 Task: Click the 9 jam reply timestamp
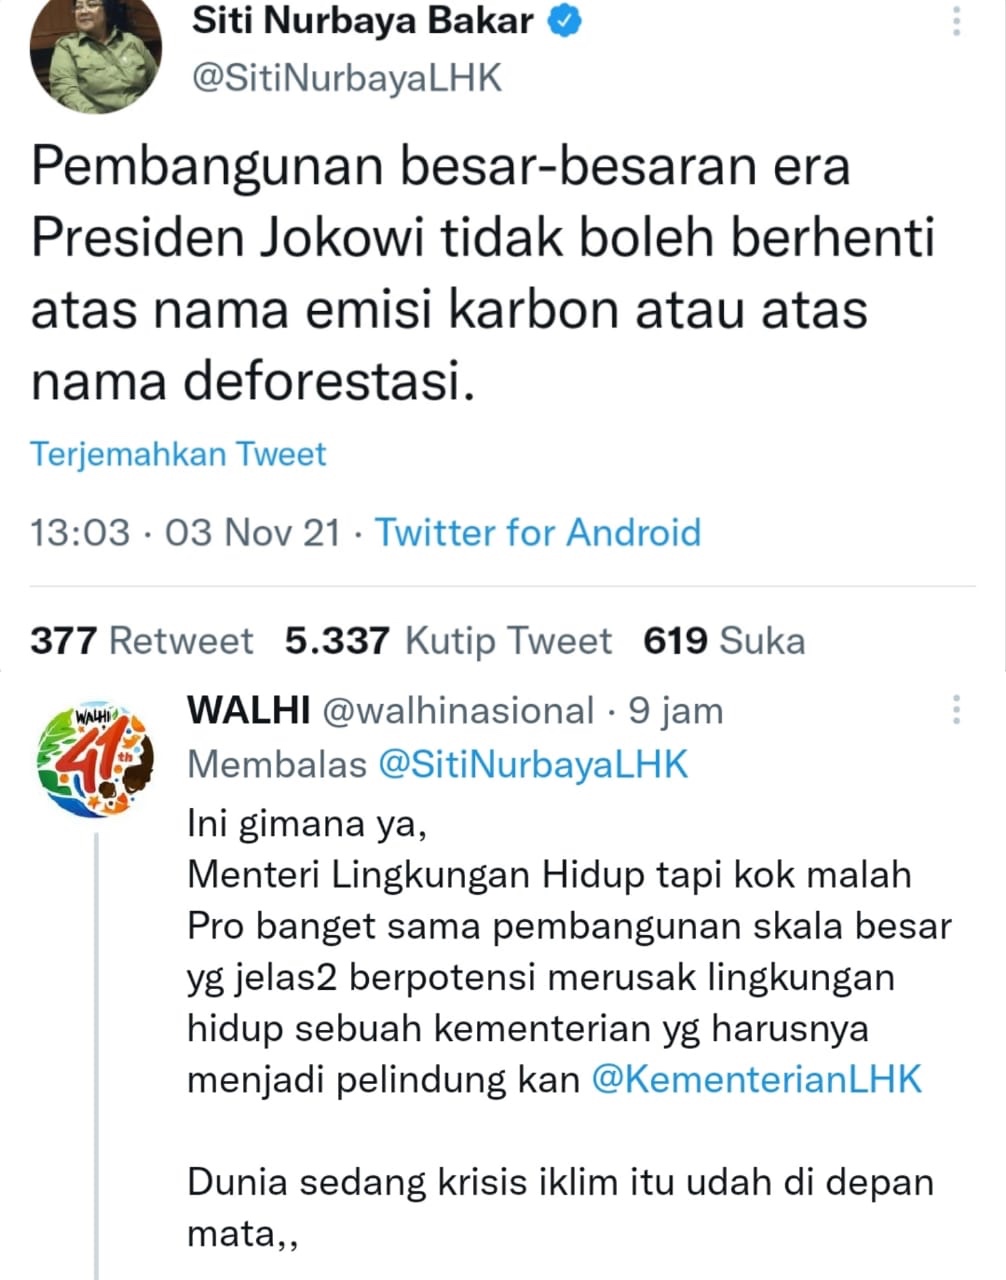[x=675, y=710]
